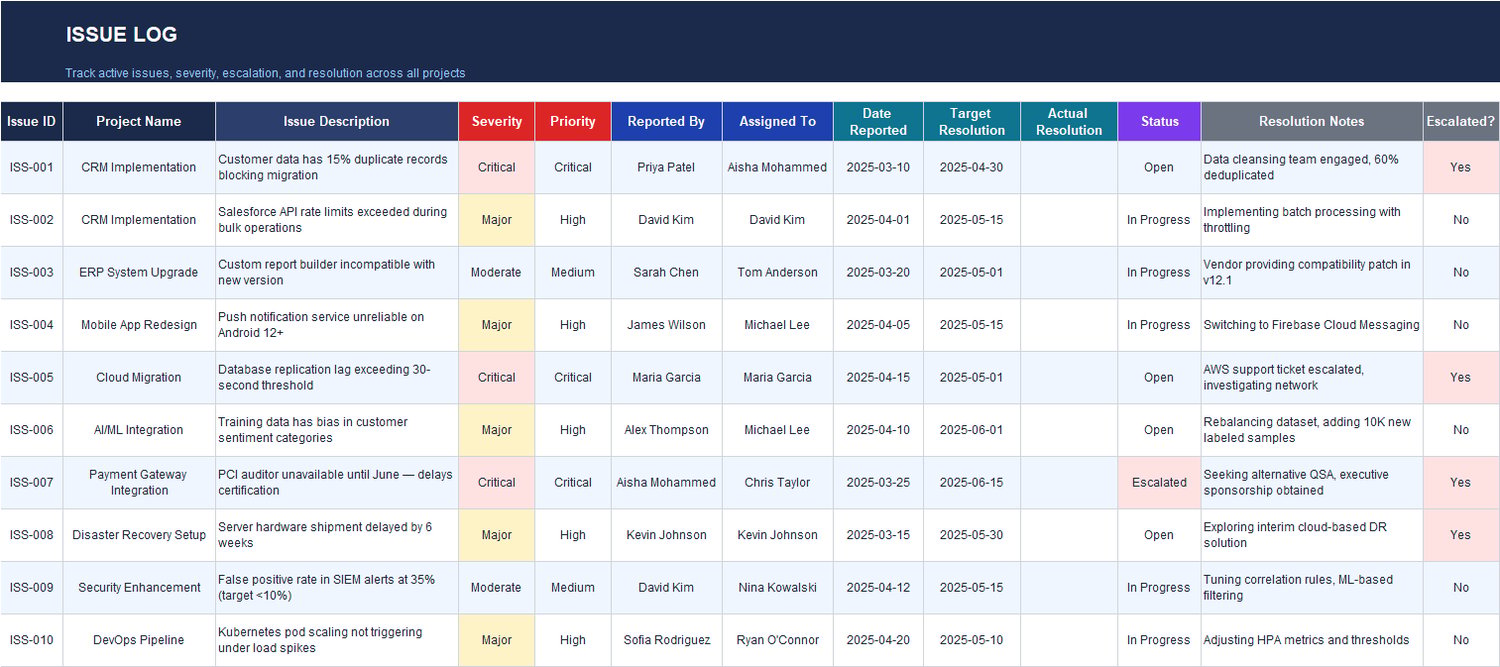1500x667 pixels.
Task: Select the duplicate records issue description
Action: tap(337, 167)
